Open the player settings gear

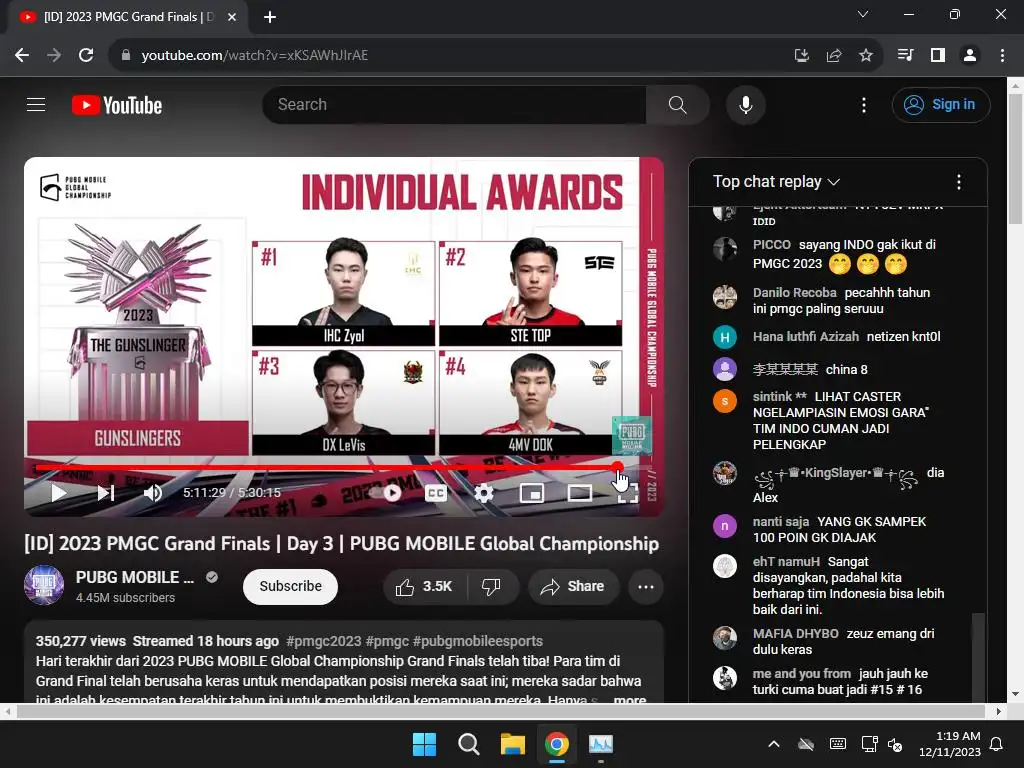(484, 493)
